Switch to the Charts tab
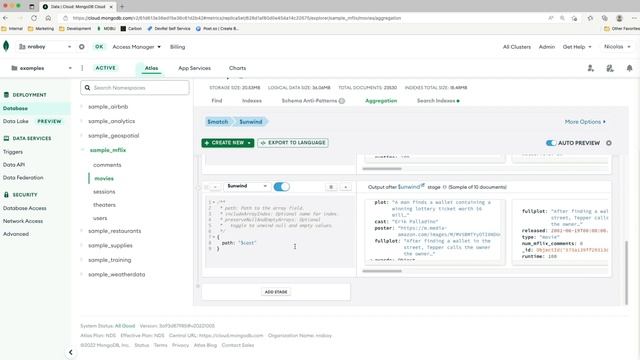Viewport: 640px width, 360px height. (237, 68)
